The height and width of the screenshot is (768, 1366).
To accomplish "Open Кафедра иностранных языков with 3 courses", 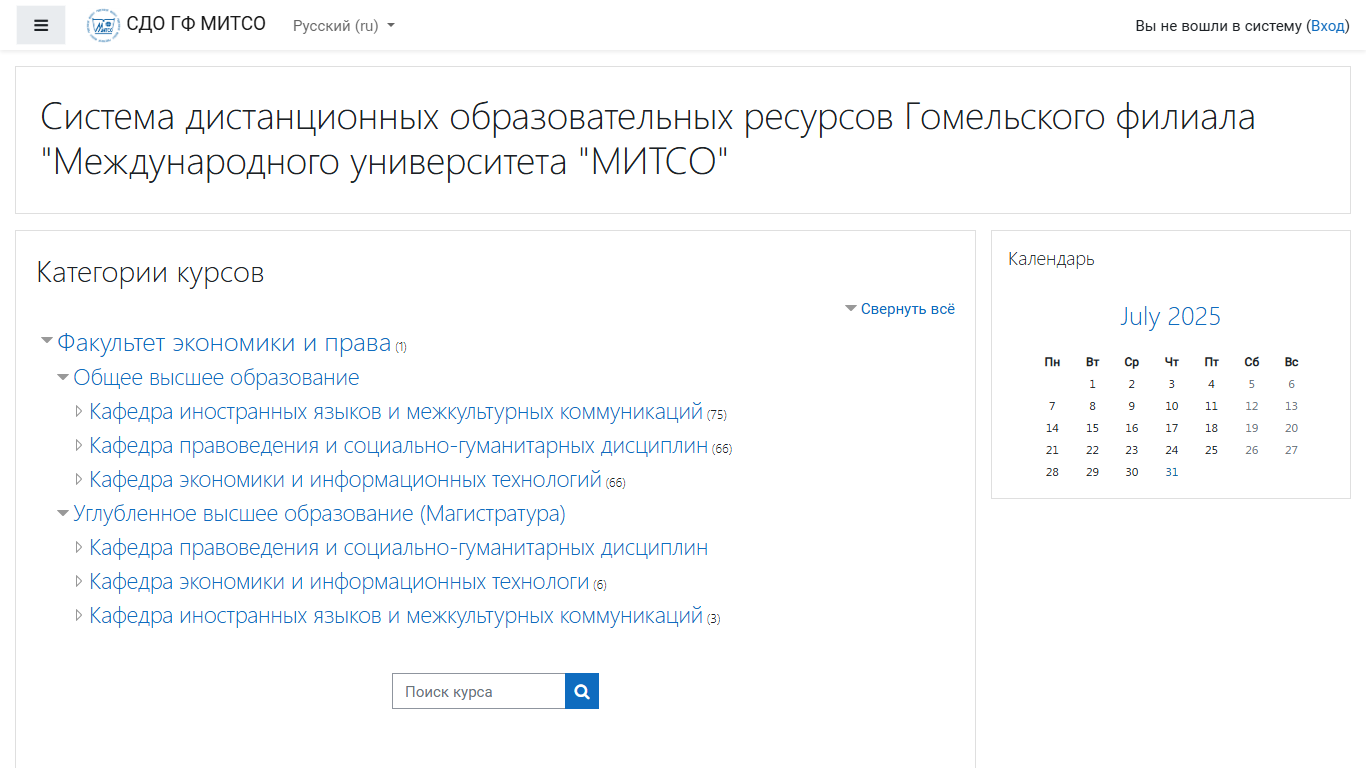I will (x=396, y=616).
